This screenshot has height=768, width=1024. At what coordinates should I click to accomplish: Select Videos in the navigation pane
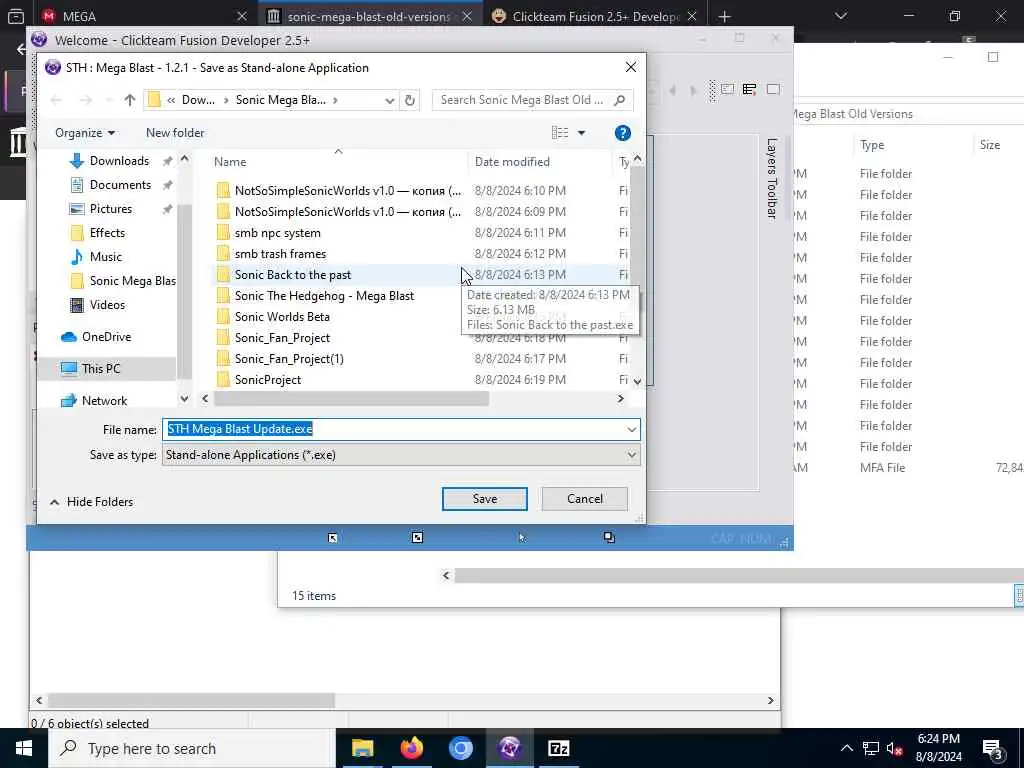[x=106, y=305]
